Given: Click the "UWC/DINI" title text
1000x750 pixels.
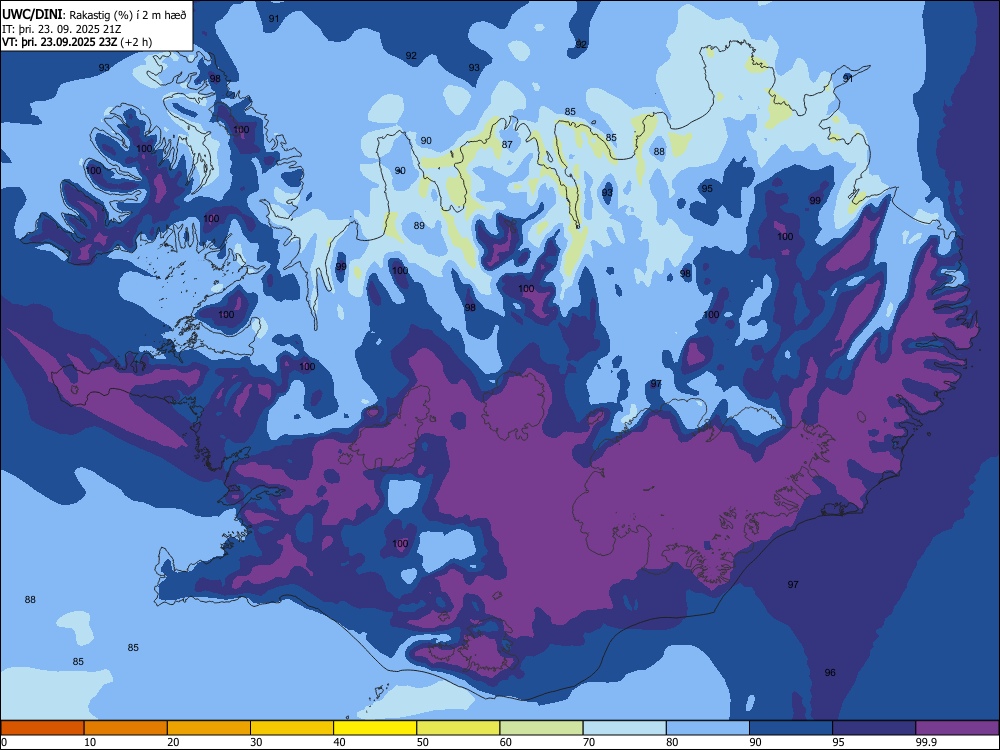Looking at the screenshot, I should point(32,14).
